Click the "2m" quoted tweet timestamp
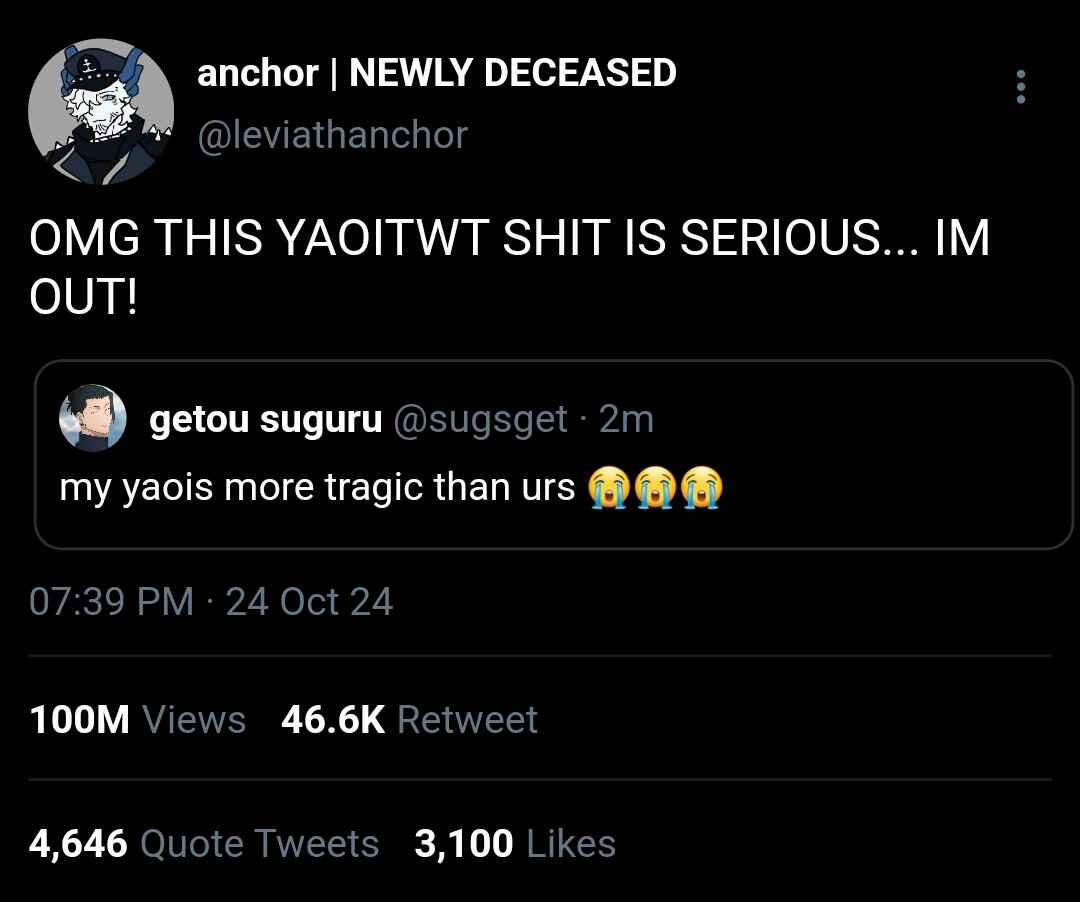Image resolution: width=1080 pixels, height=902 pixels. point(626,420)
